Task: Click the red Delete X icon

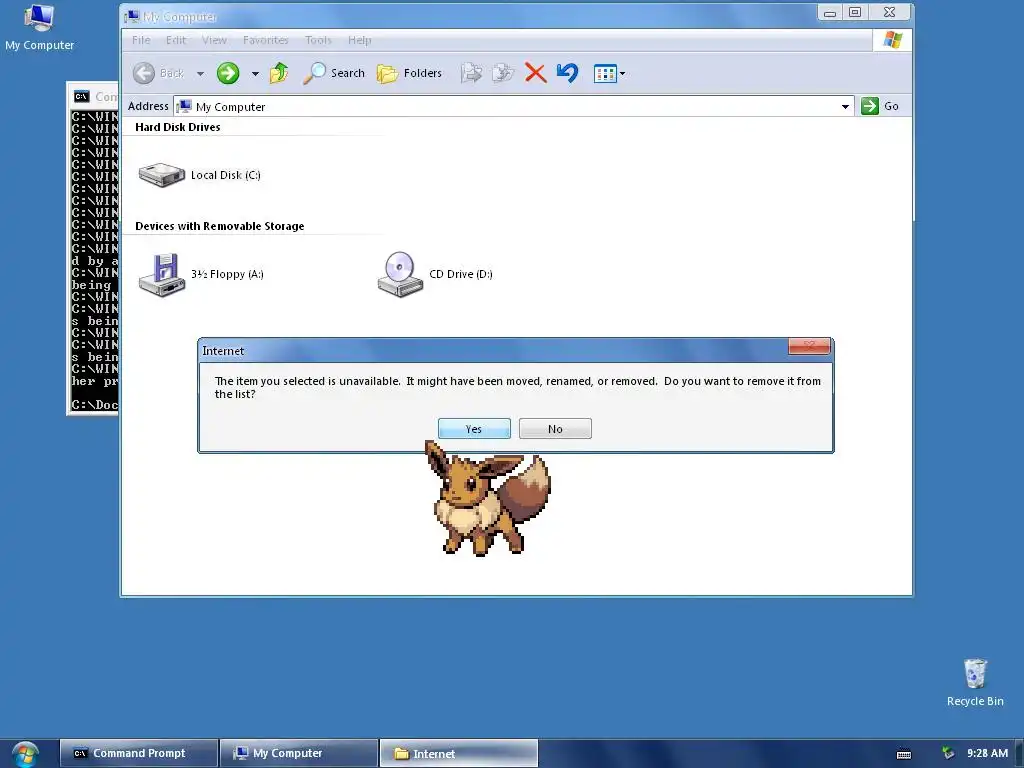Action: click(536, 73)
